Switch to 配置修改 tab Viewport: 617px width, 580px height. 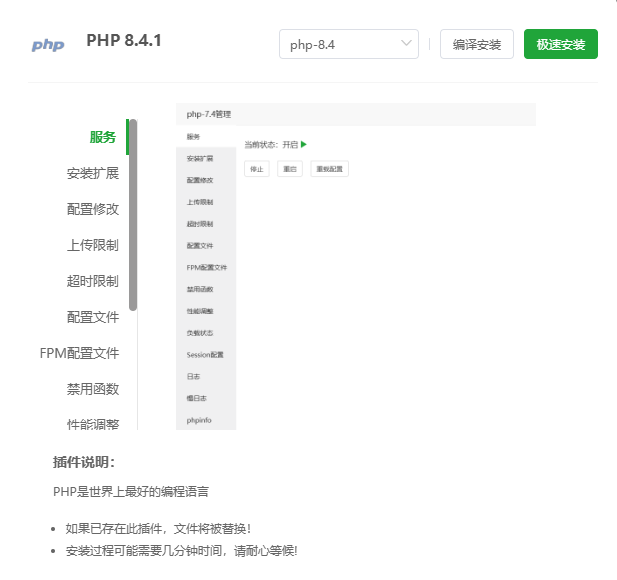93,209
